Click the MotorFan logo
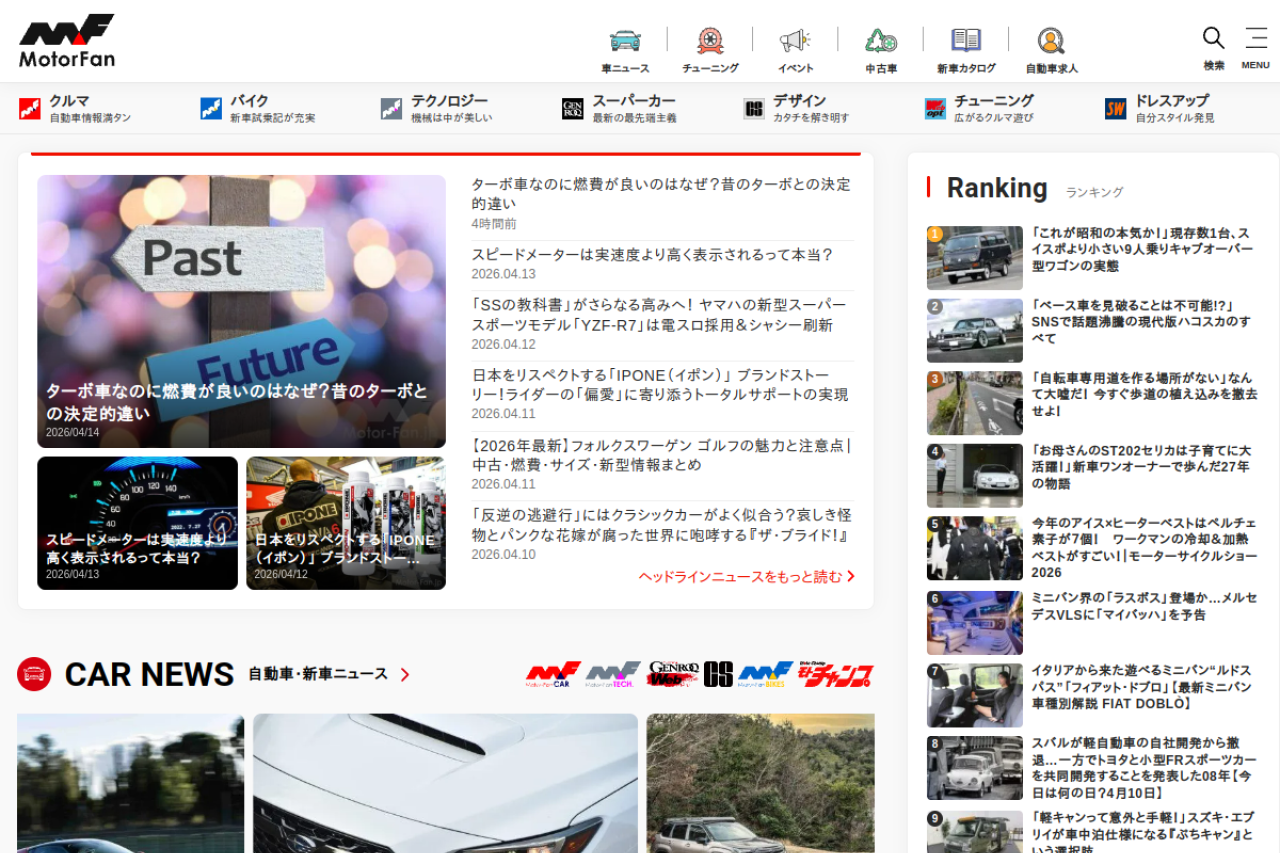 67,41
